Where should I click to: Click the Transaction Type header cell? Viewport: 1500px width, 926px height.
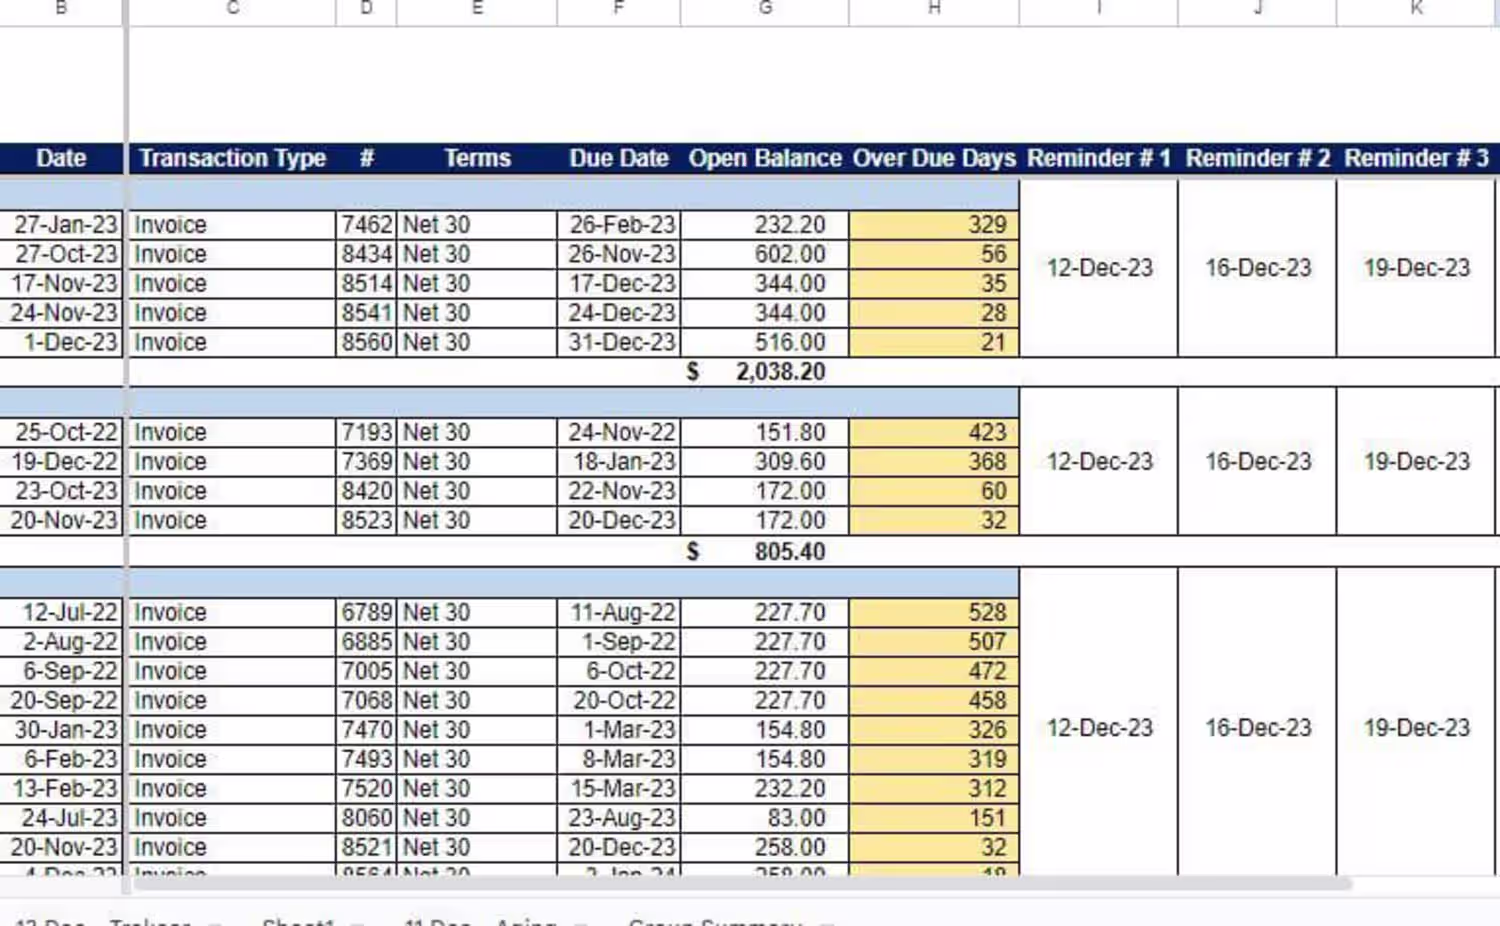coord(232,158)
